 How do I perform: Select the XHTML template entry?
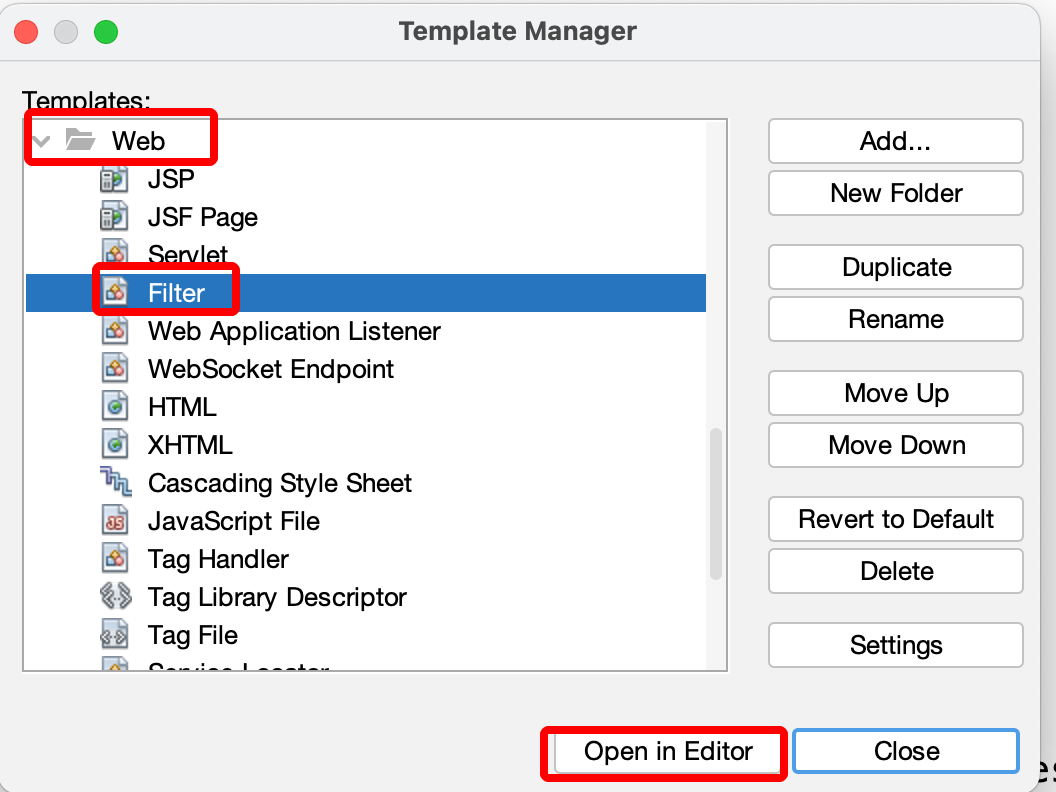[x=189, y=445]
